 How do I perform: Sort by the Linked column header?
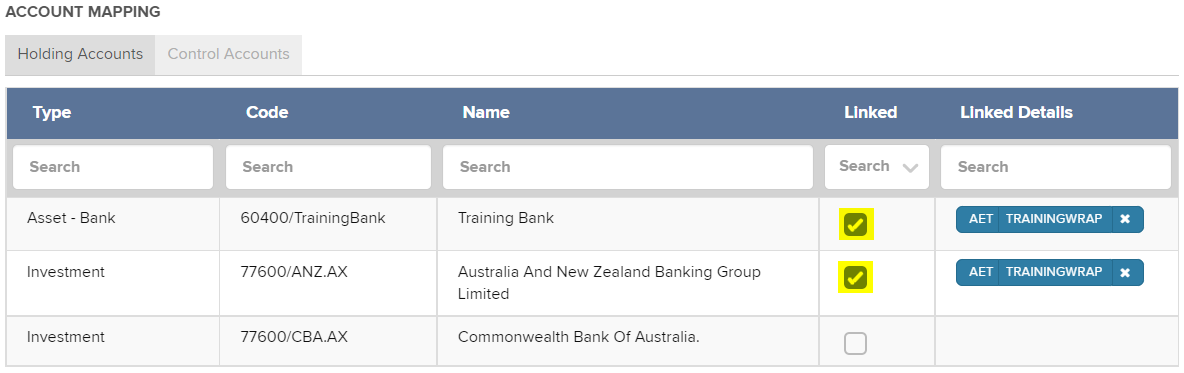(x=871, y=113)
